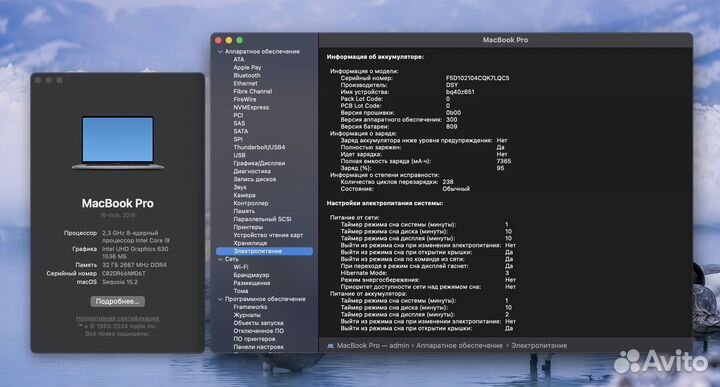Open the Память entry
Image resolution: width=720 pixels, height=387 pixels.
[x=244, y=211]
